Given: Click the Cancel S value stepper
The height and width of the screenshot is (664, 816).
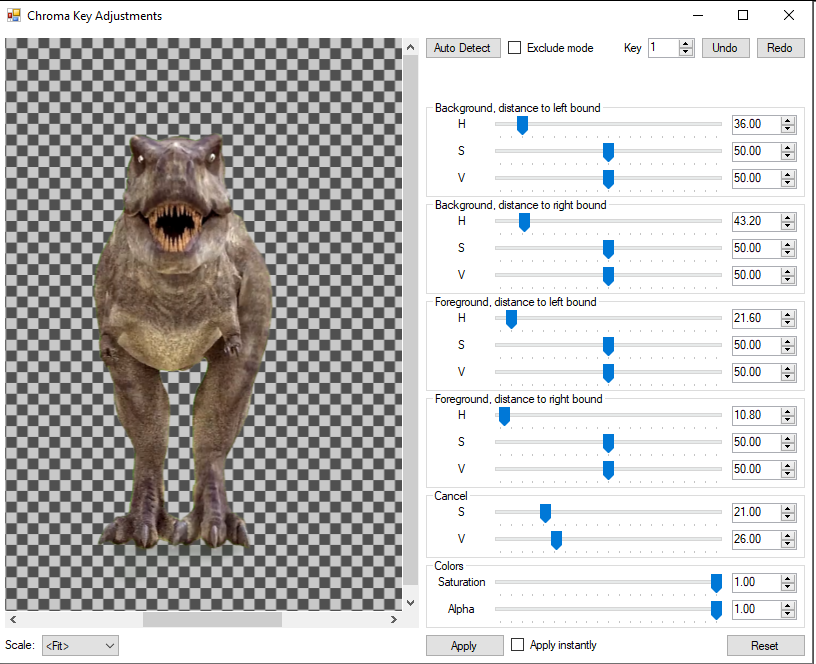Looking at the screenshot, I should (788, 512).
